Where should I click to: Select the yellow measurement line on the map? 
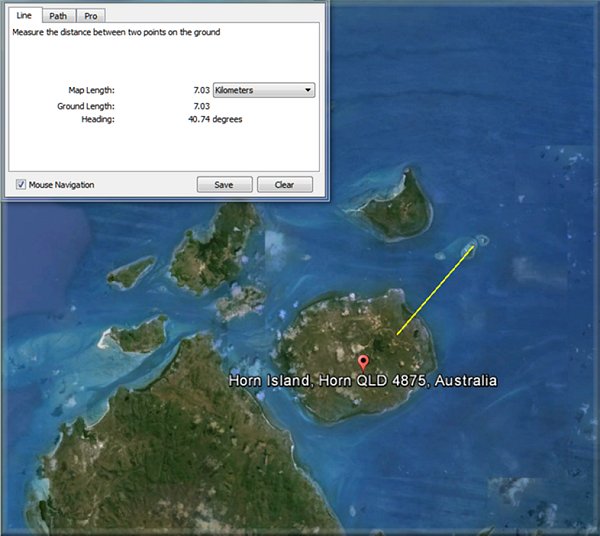(435, 290)
